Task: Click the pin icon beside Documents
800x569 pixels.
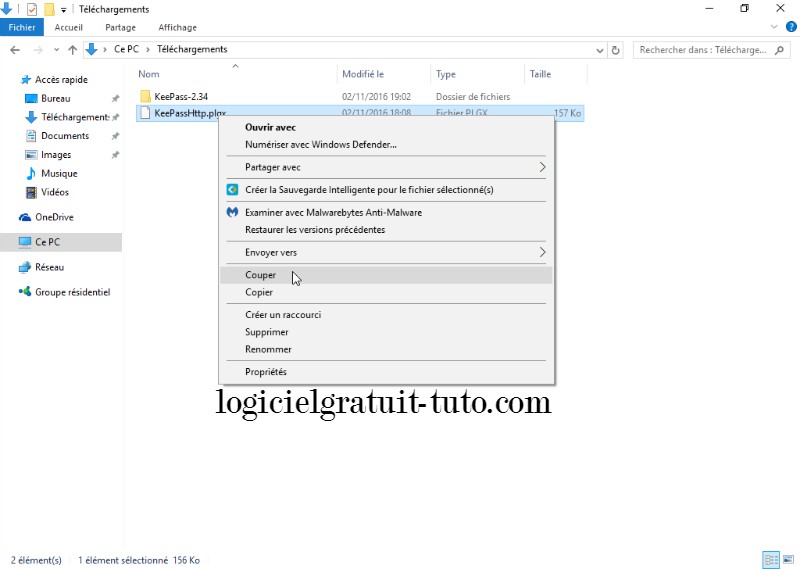Action: point(115,136)
